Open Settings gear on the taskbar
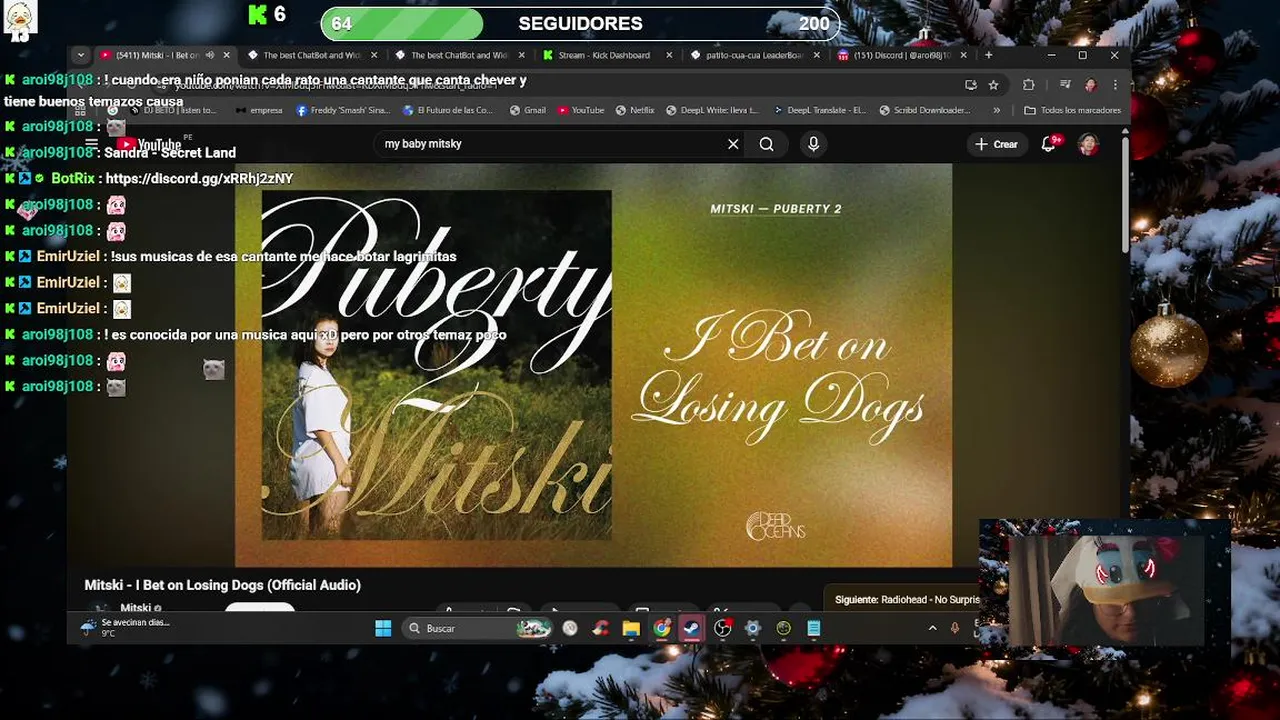 (x=753, y=628)
